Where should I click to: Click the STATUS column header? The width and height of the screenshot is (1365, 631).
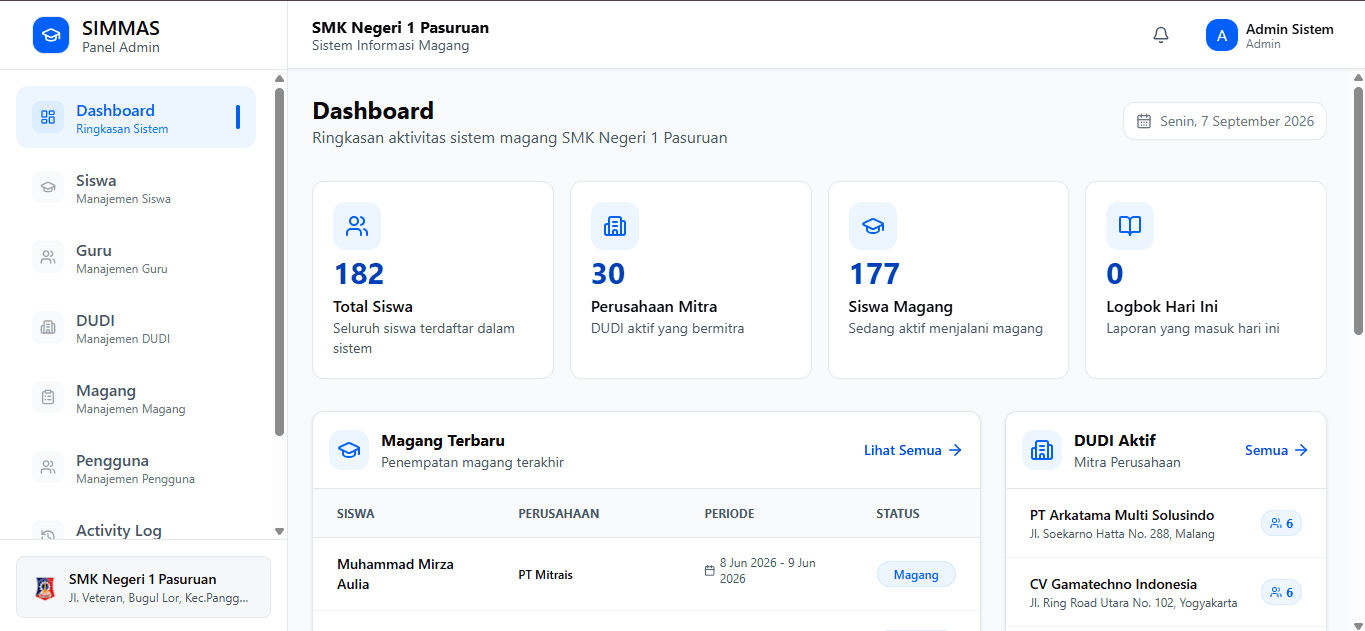coord(898,514)
